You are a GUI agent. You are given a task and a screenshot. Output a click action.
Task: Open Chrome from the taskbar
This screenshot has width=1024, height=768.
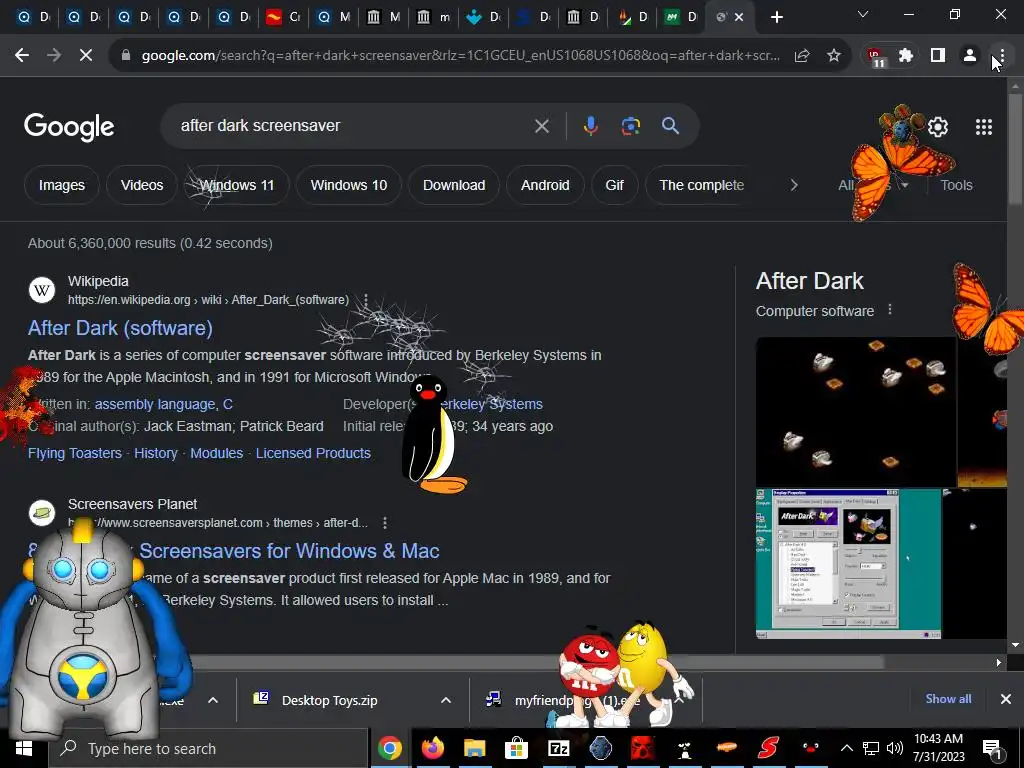tap(389, 748)
